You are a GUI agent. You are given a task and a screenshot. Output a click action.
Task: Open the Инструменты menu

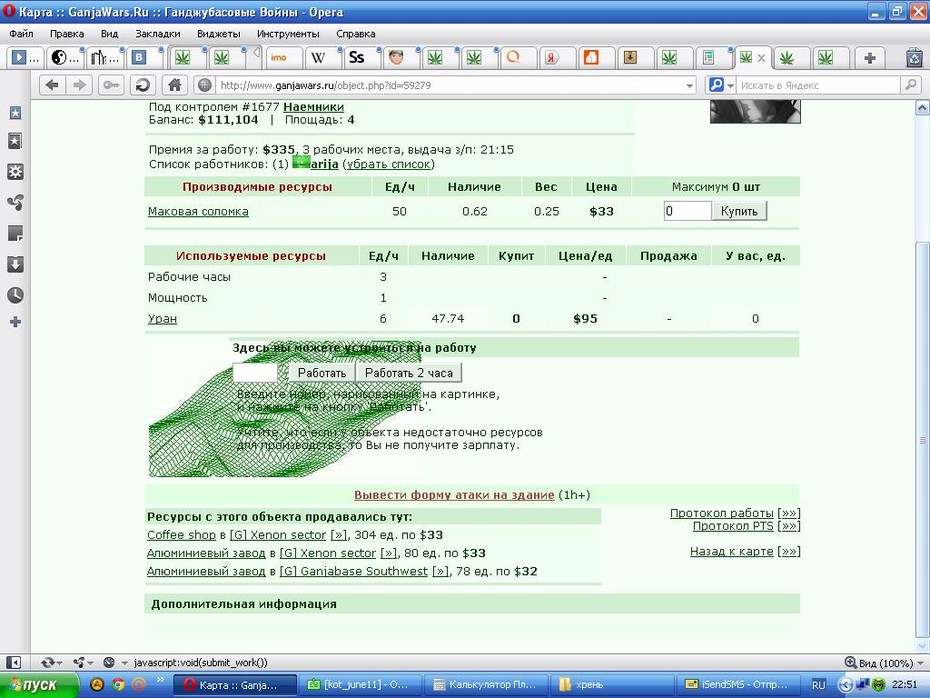click(288, 34)
